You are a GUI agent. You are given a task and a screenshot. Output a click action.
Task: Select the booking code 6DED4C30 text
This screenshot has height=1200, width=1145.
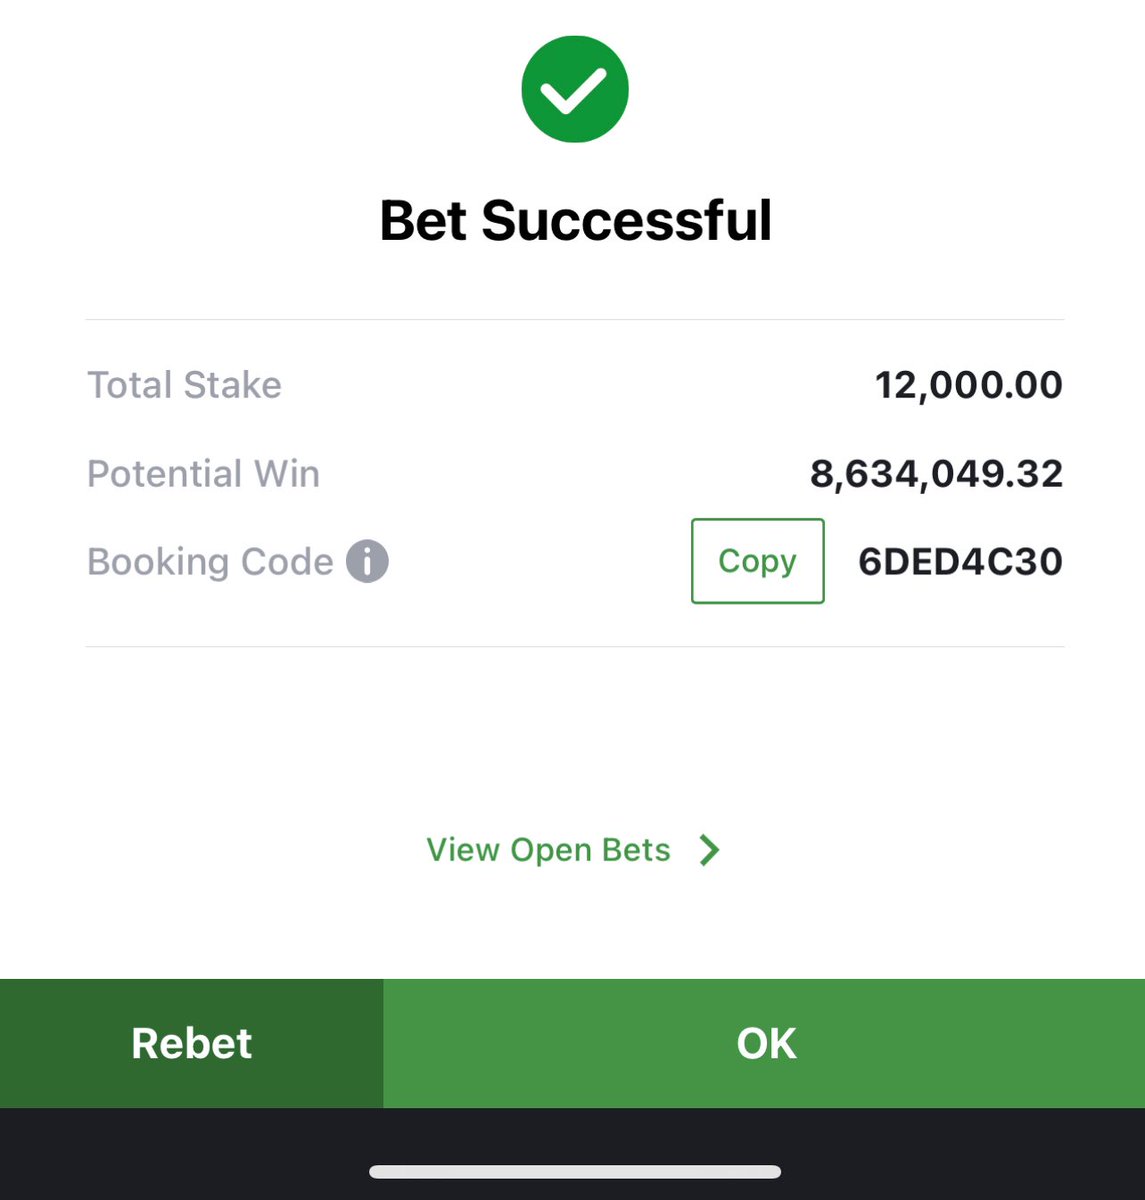tap(960, 561)
